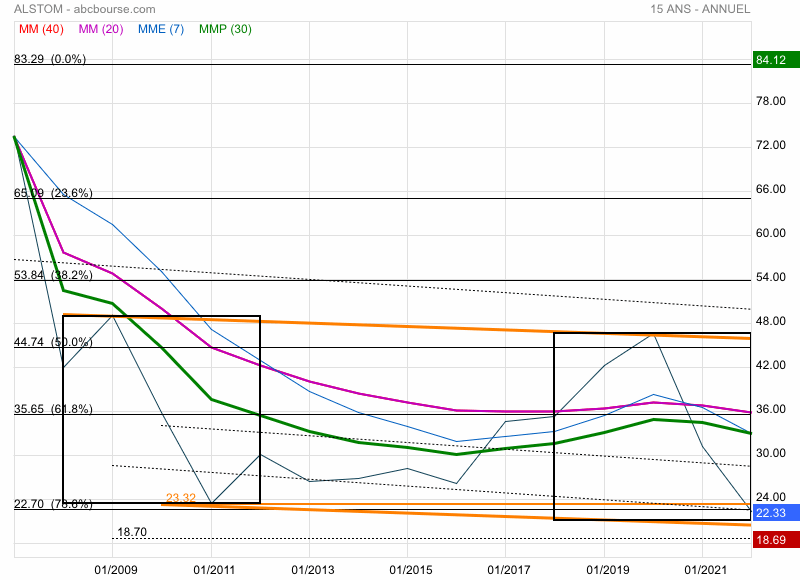Click the 01/2013 date axis label
The image size is (800, 580).
[313, 570]
